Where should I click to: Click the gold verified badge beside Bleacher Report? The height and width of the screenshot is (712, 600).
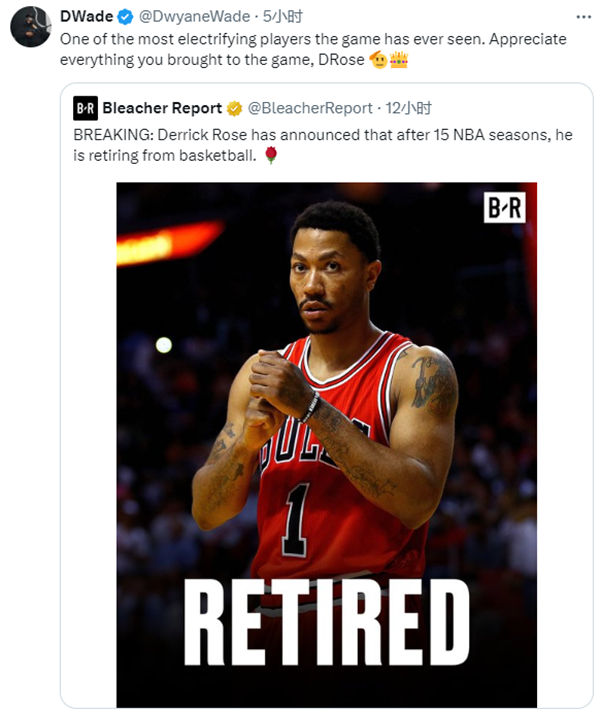(x=234, y=109)
